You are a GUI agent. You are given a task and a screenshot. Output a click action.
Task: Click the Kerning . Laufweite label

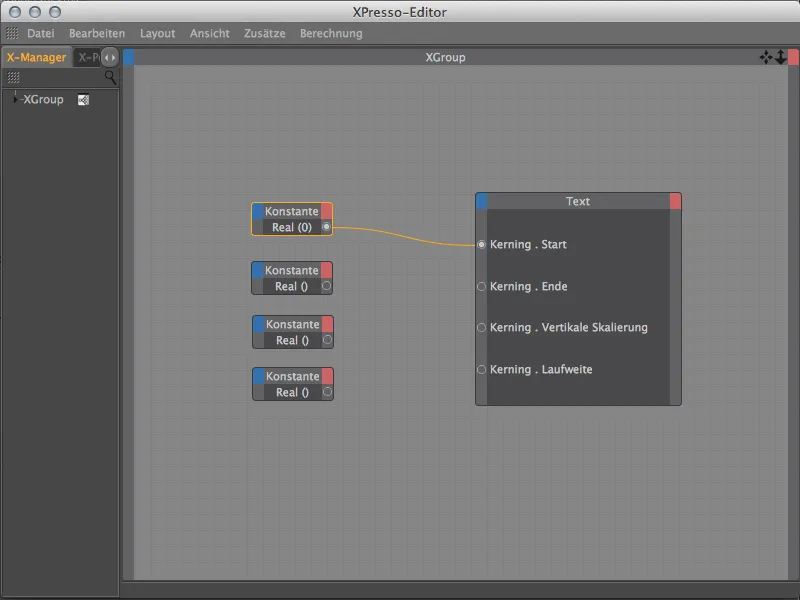tap(541, 369)
